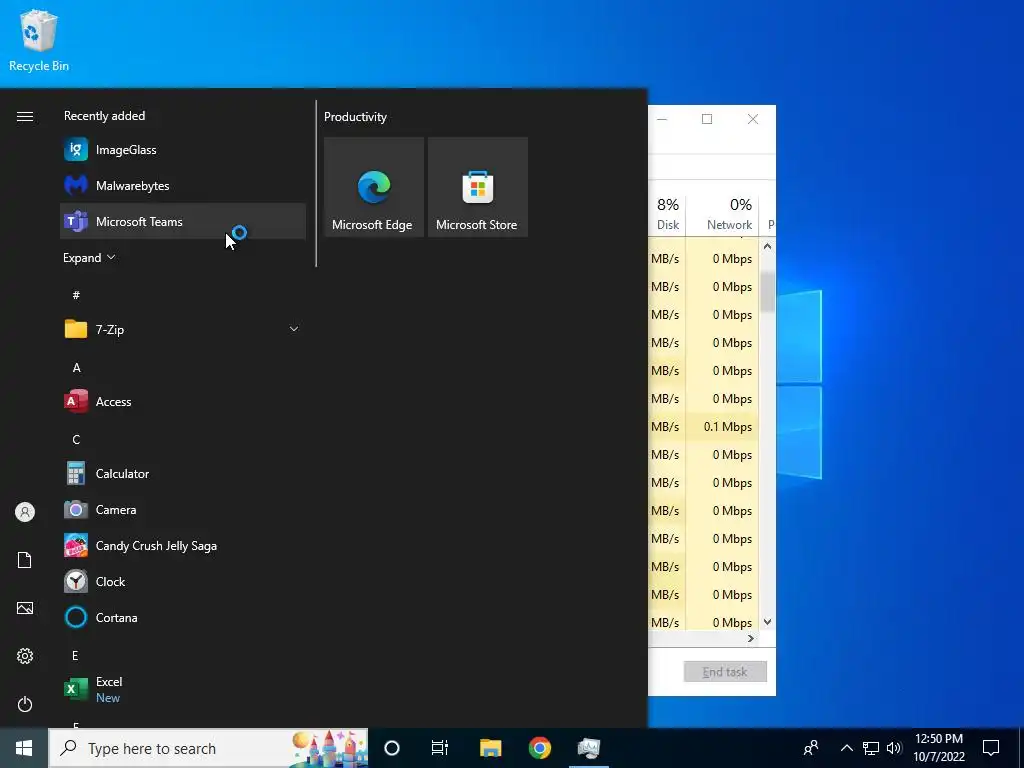Click the A letter header in app list
1024x768 pixels.
click(76, 368)
